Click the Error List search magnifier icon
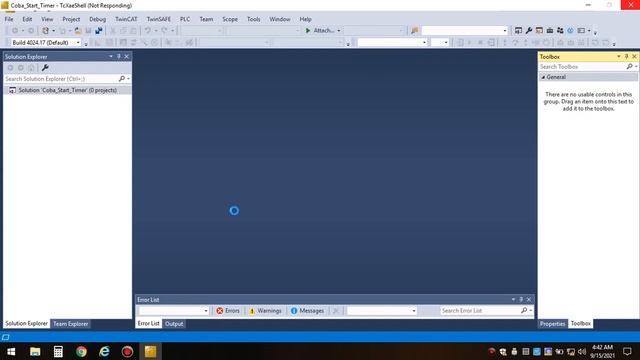This screenshot has width=640, height=360. click(x=524, y=311)
